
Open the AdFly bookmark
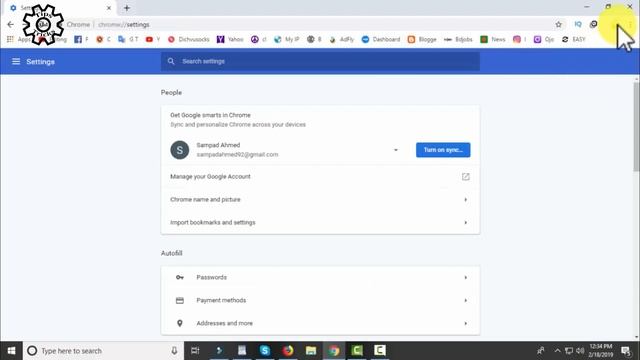click(341, 39)
